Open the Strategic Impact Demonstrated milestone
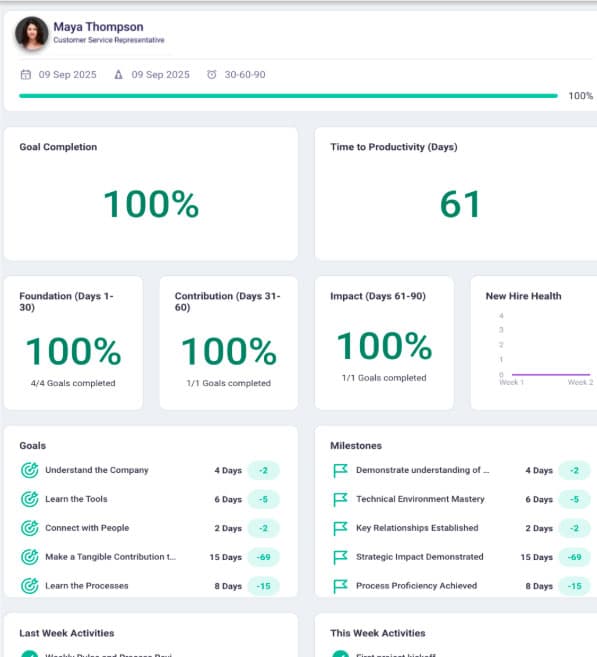This screenshot has height=657, width=597. [x=420, y=557]
